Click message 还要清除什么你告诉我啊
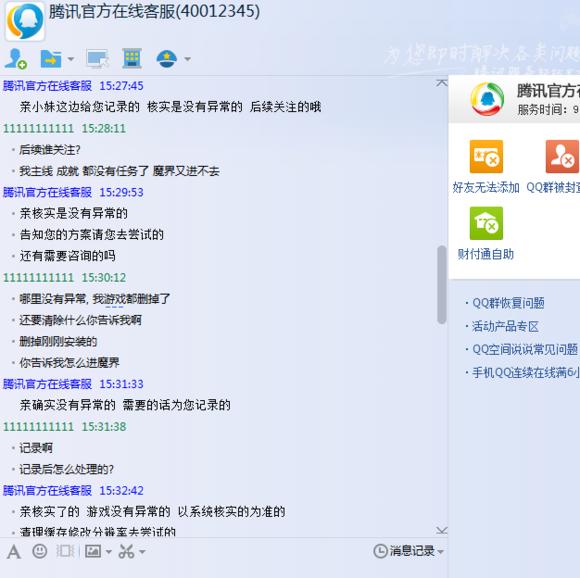This screenshot has width=580, height=578. [x=80, y=320]
